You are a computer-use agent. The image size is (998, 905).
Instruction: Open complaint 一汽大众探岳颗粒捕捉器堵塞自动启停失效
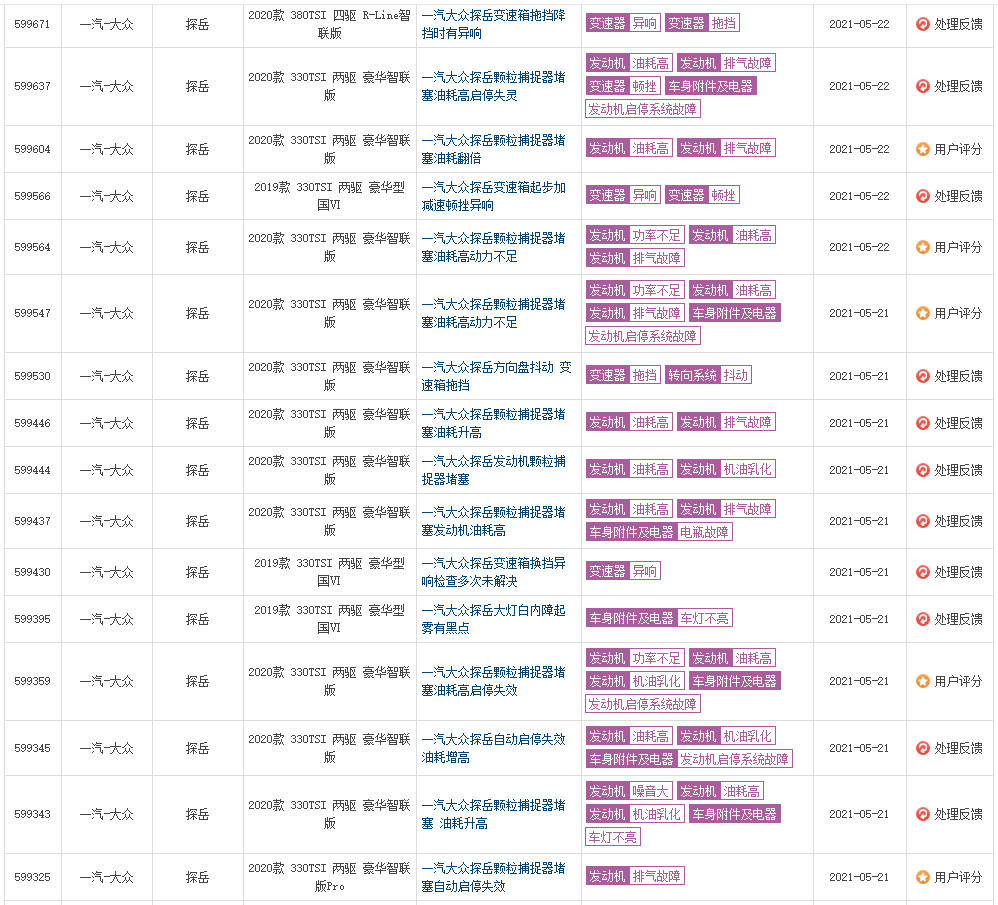(493, 877)
